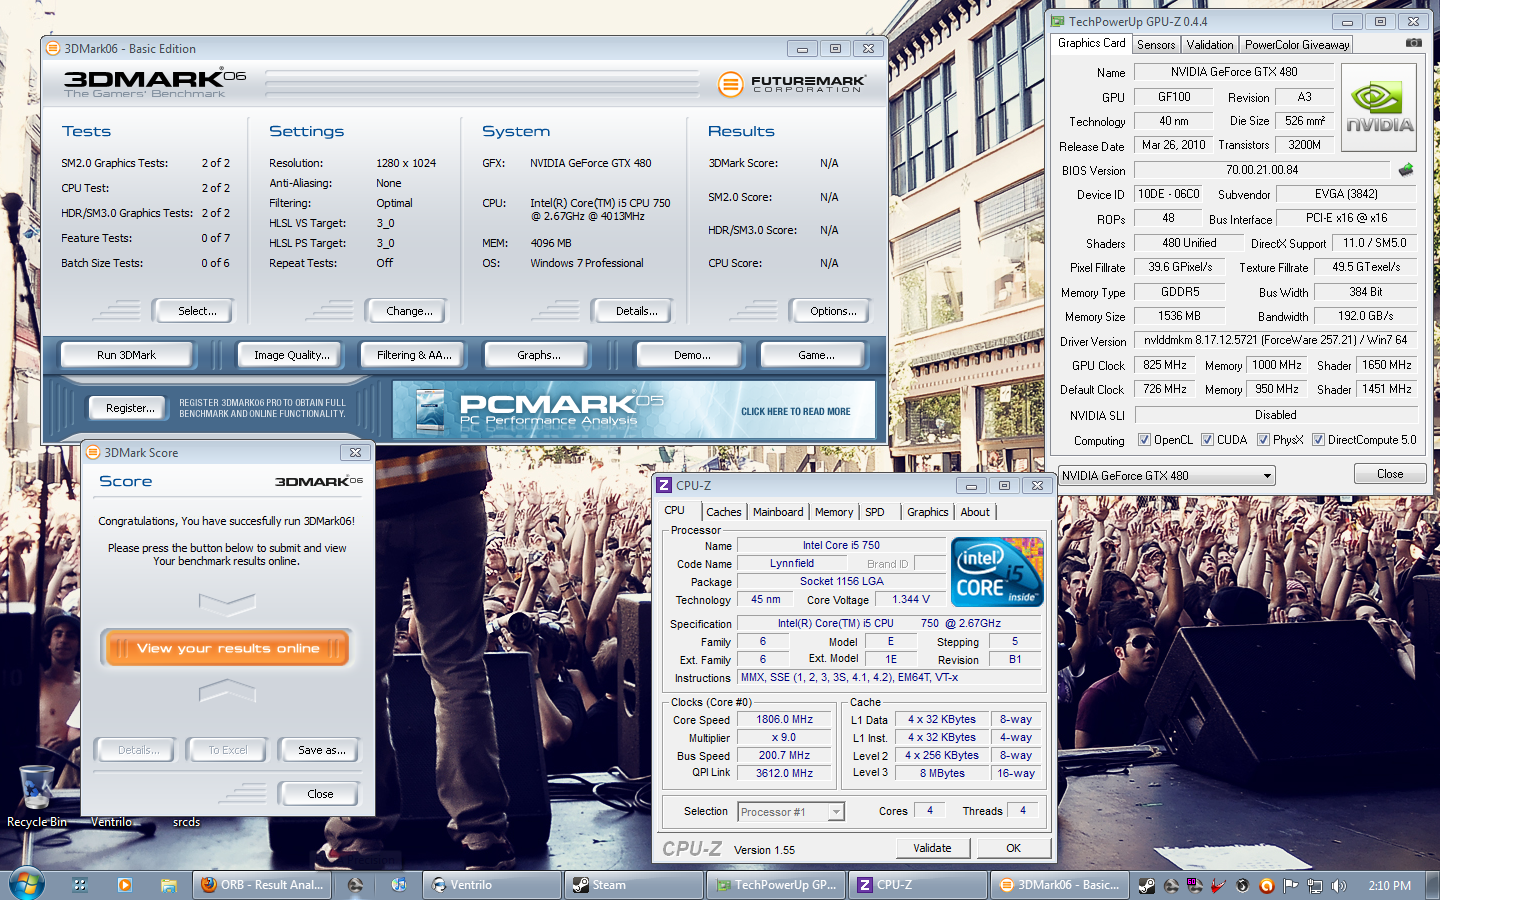This screenshot has width=1536, height=900.
Task: Open the Action Center flag tray icon
Action: (1290, 885)
